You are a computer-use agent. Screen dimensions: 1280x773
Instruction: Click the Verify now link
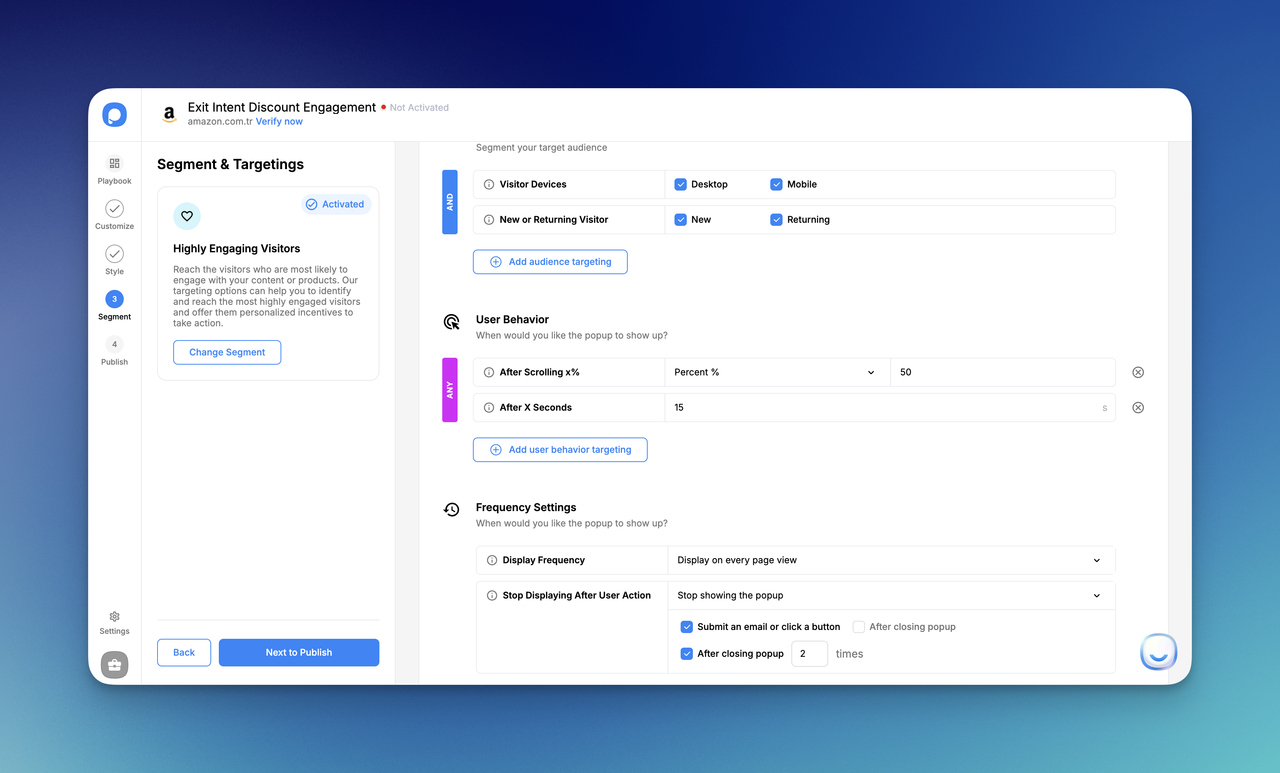[x=279, y=121]
